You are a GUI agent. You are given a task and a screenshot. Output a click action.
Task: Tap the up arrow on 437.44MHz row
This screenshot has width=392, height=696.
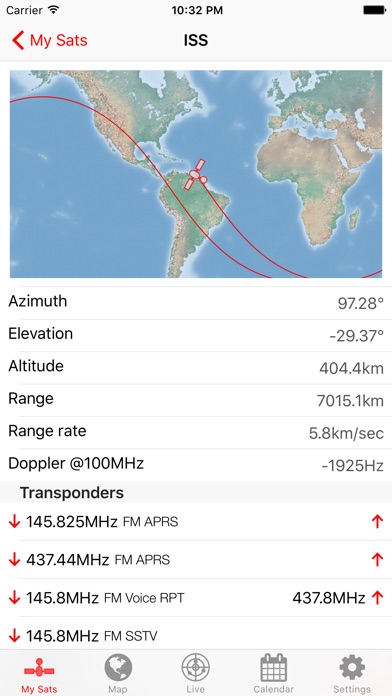click(377, 560)
